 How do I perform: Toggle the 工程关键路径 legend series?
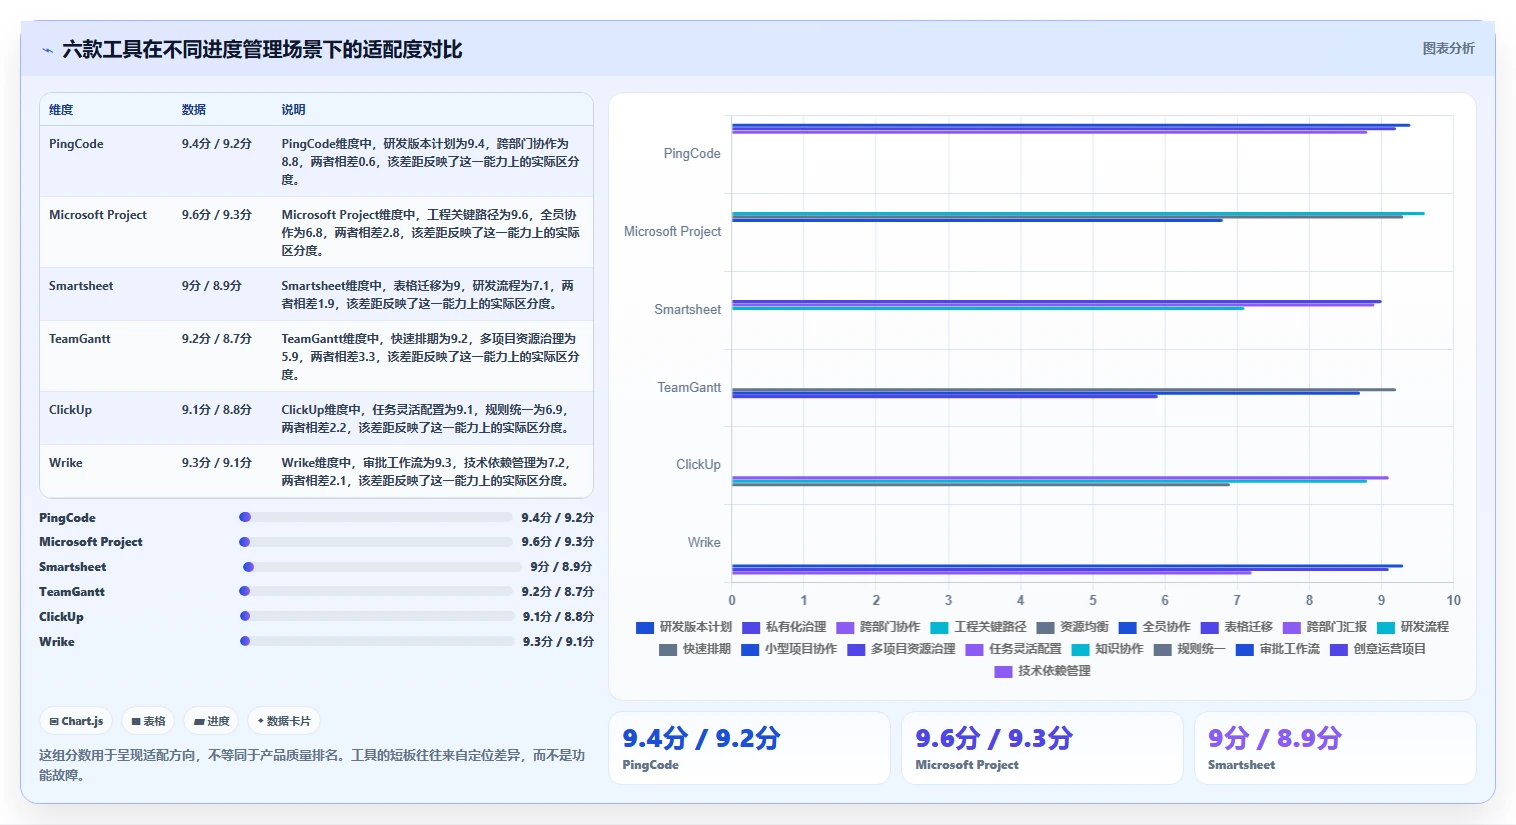pyautogui.click(x=978, y=627)
